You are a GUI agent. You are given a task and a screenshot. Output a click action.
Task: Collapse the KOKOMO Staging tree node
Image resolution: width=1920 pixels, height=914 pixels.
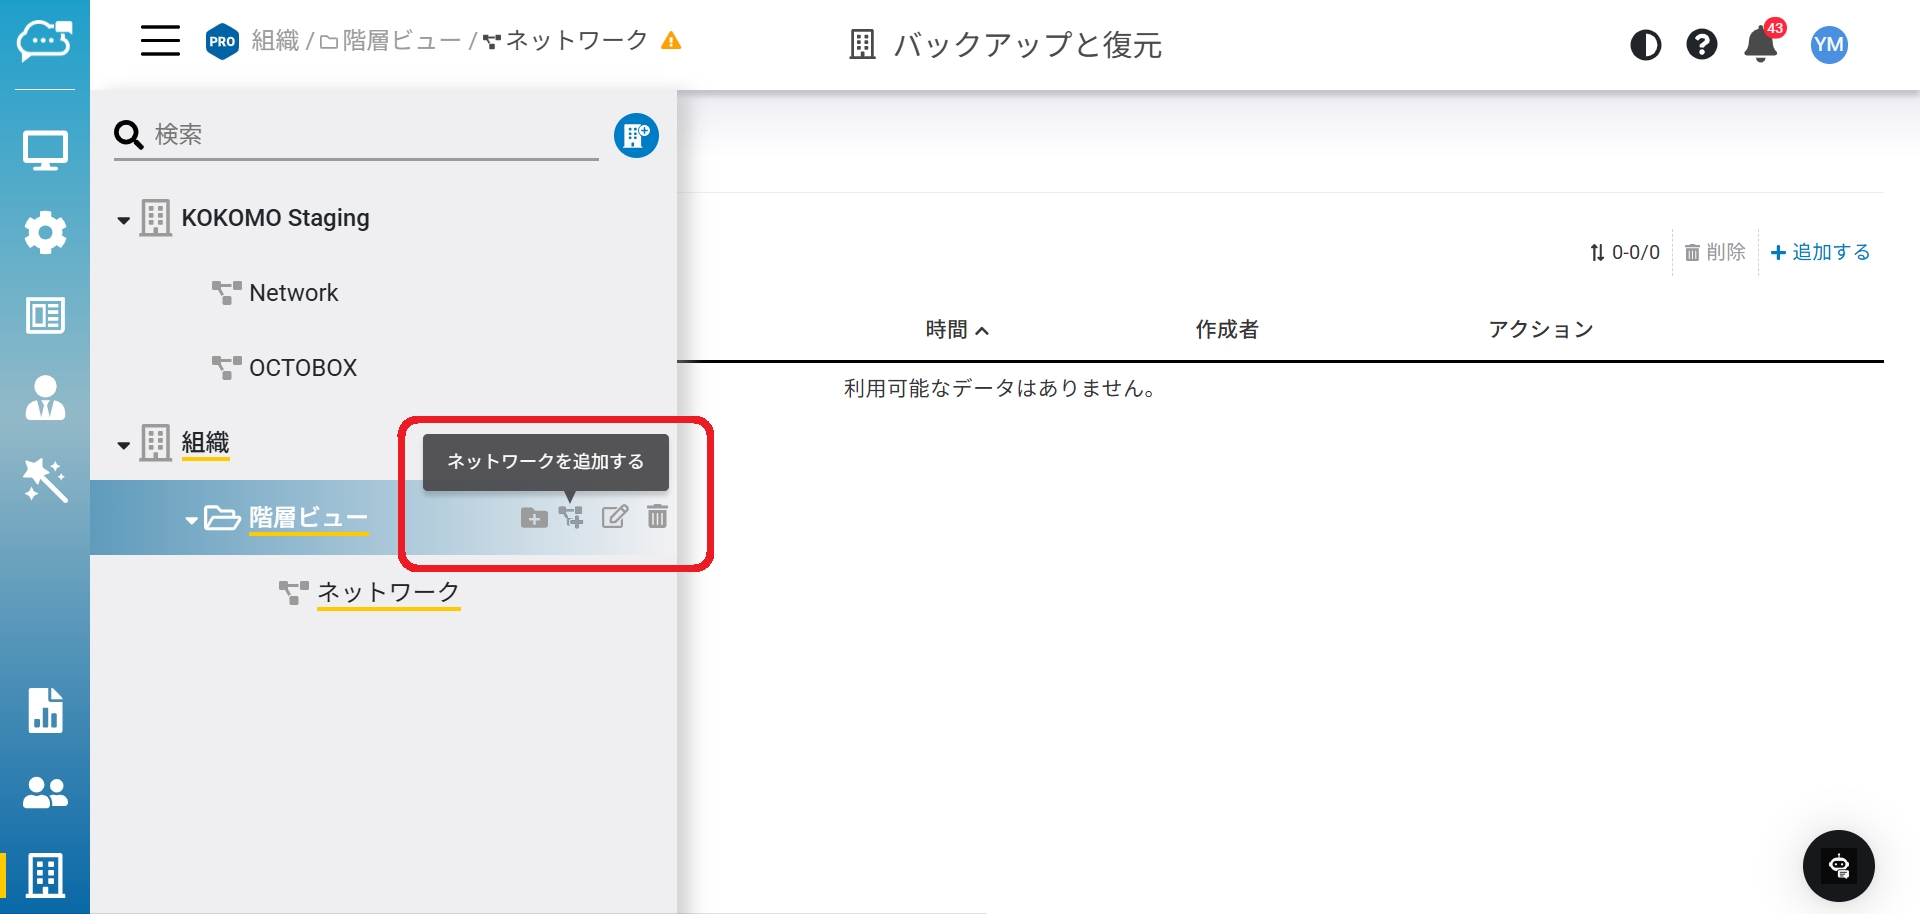pos(123,220)
